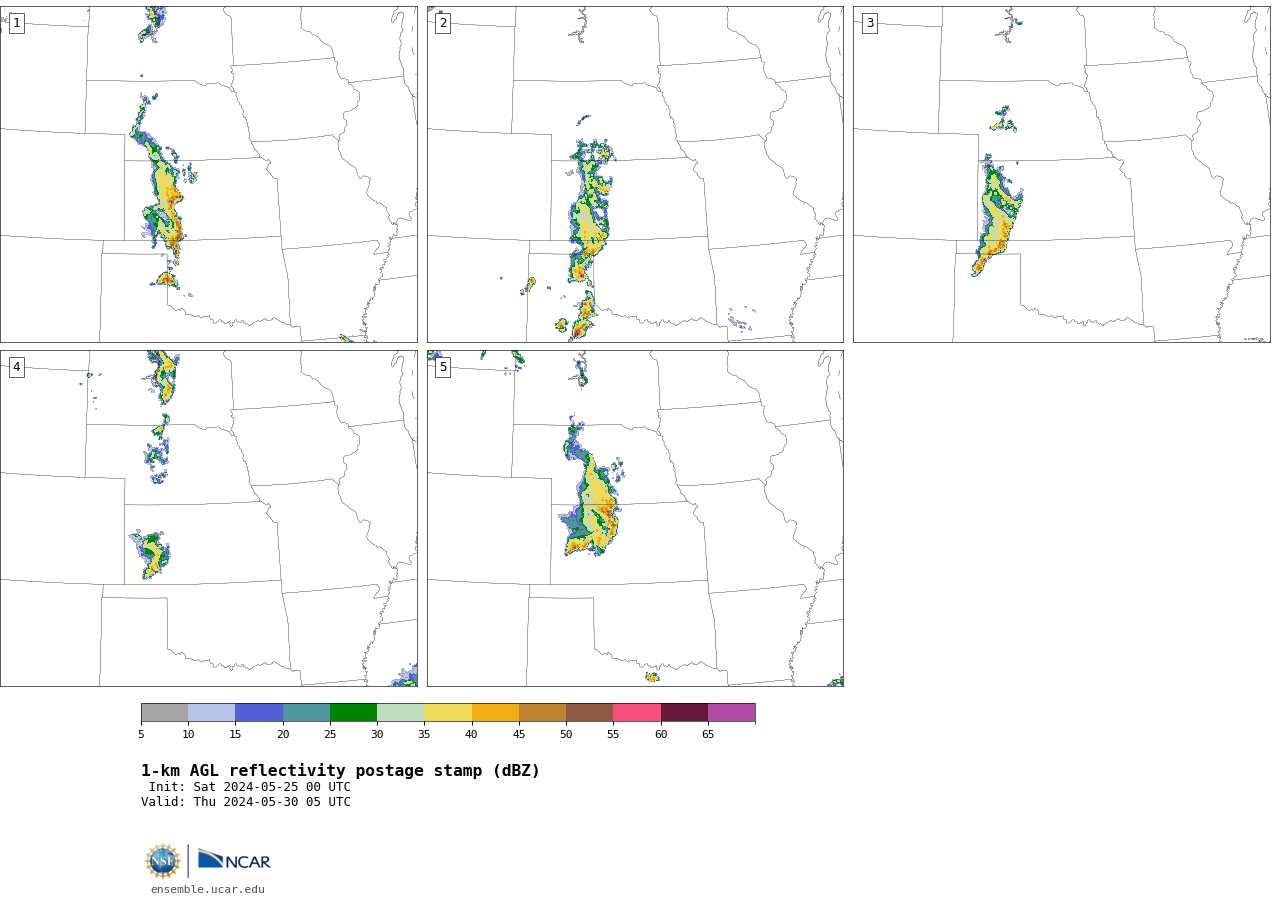Click the colorbar tick label 65
This screenshot has height=901, width=1280.
click(708, 735)
